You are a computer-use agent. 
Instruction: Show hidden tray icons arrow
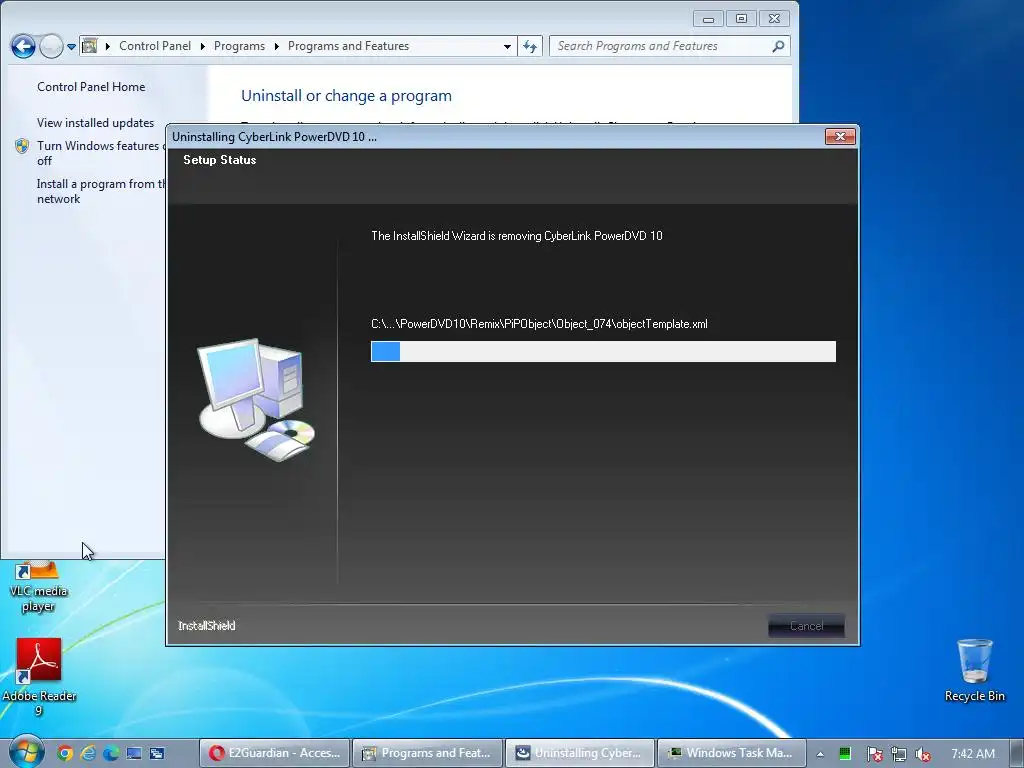tap(820, 754)
